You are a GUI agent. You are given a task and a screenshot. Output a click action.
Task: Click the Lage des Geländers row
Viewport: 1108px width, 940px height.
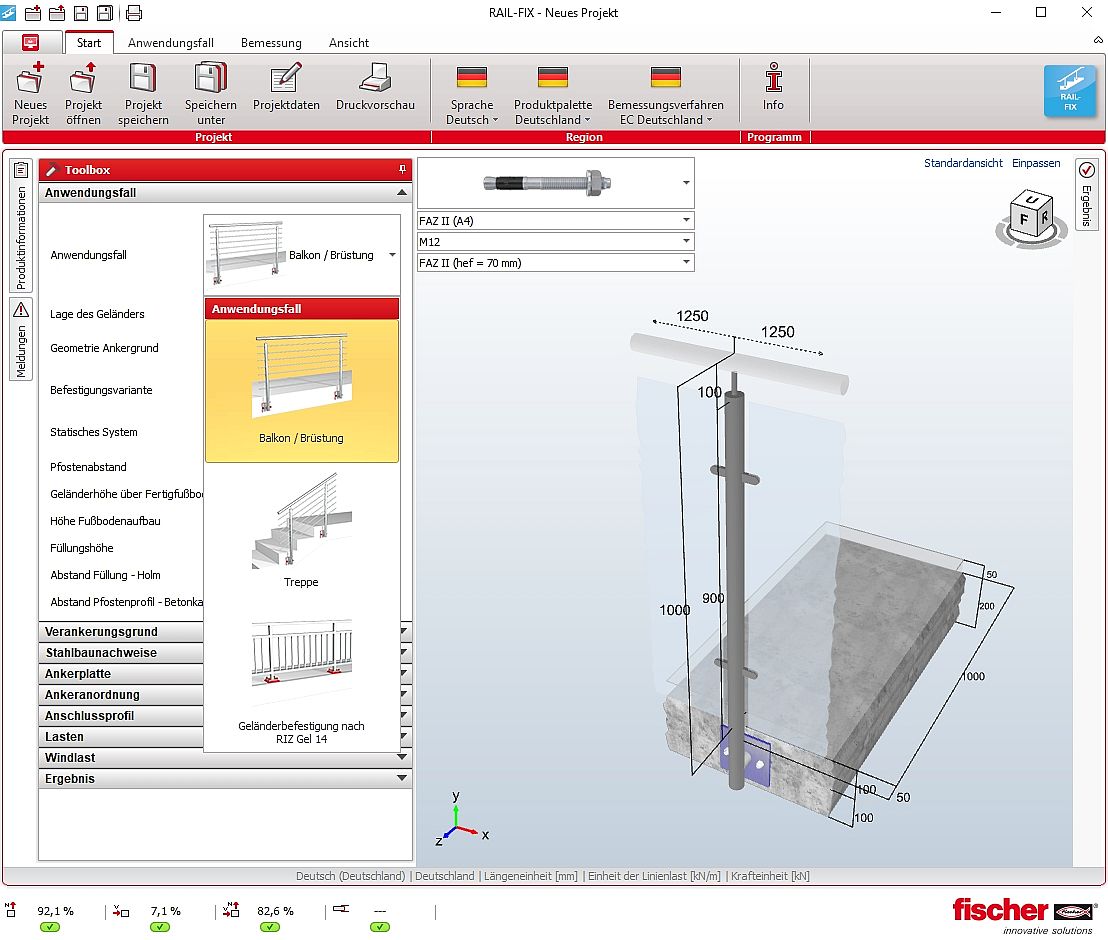click(x=98, y=314)
